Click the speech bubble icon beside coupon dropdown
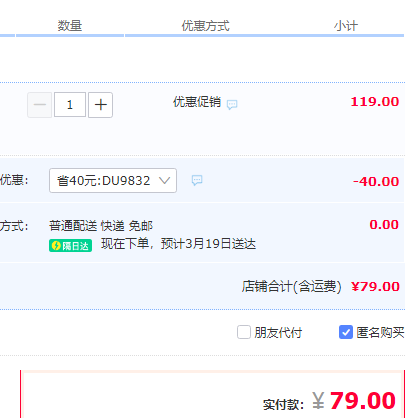414x418 pixels. click(x=197, y=180)
